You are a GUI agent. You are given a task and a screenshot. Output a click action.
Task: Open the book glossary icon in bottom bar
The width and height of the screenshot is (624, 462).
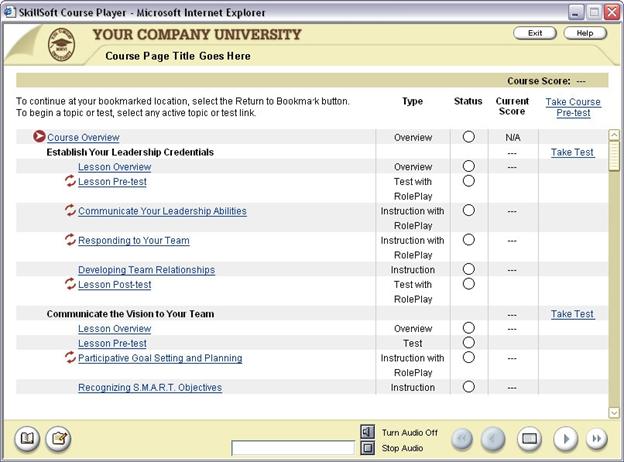[27, 439]
